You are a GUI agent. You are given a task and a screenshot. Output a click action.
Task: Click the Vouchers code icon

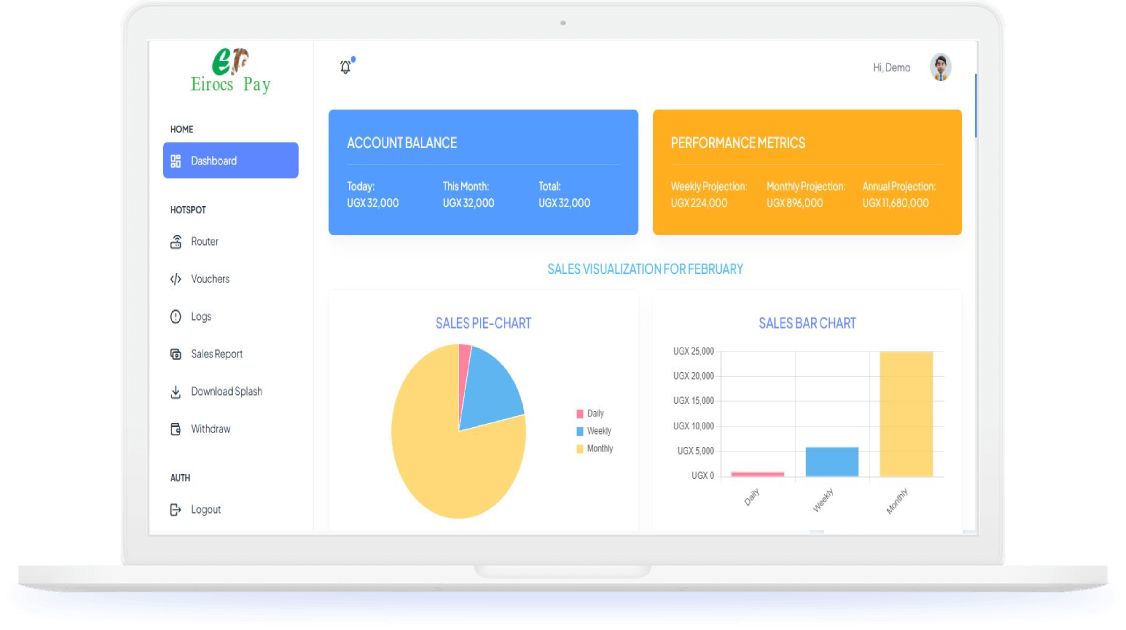pos(176,280)
